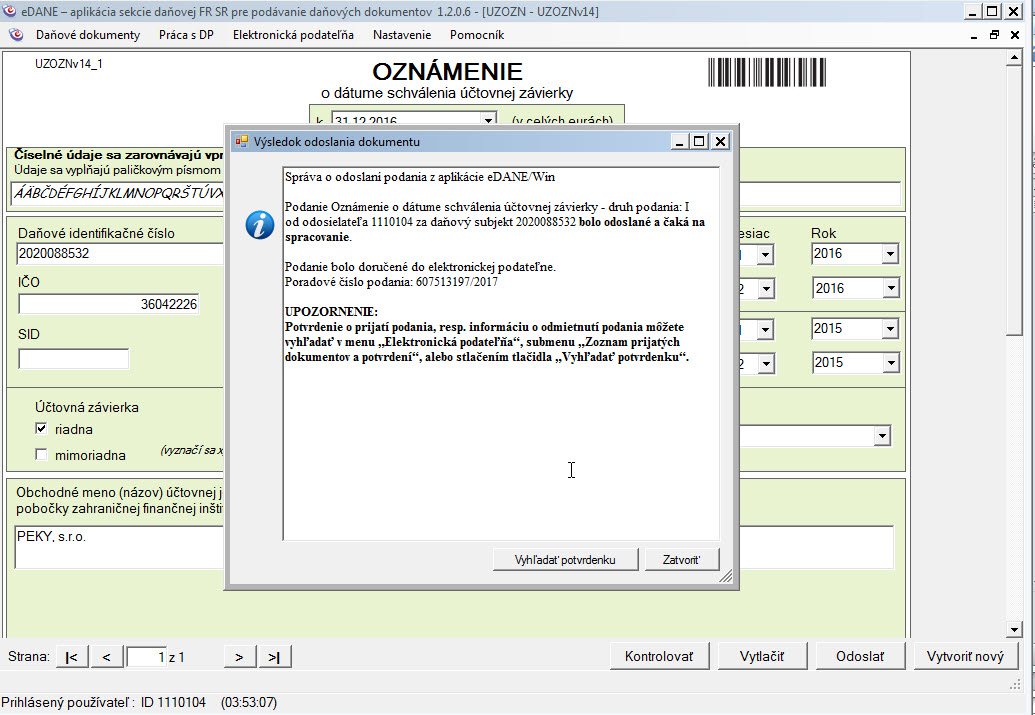
Task: Click the IČO field containing 36042226
Action: click(x=108, y=304)
